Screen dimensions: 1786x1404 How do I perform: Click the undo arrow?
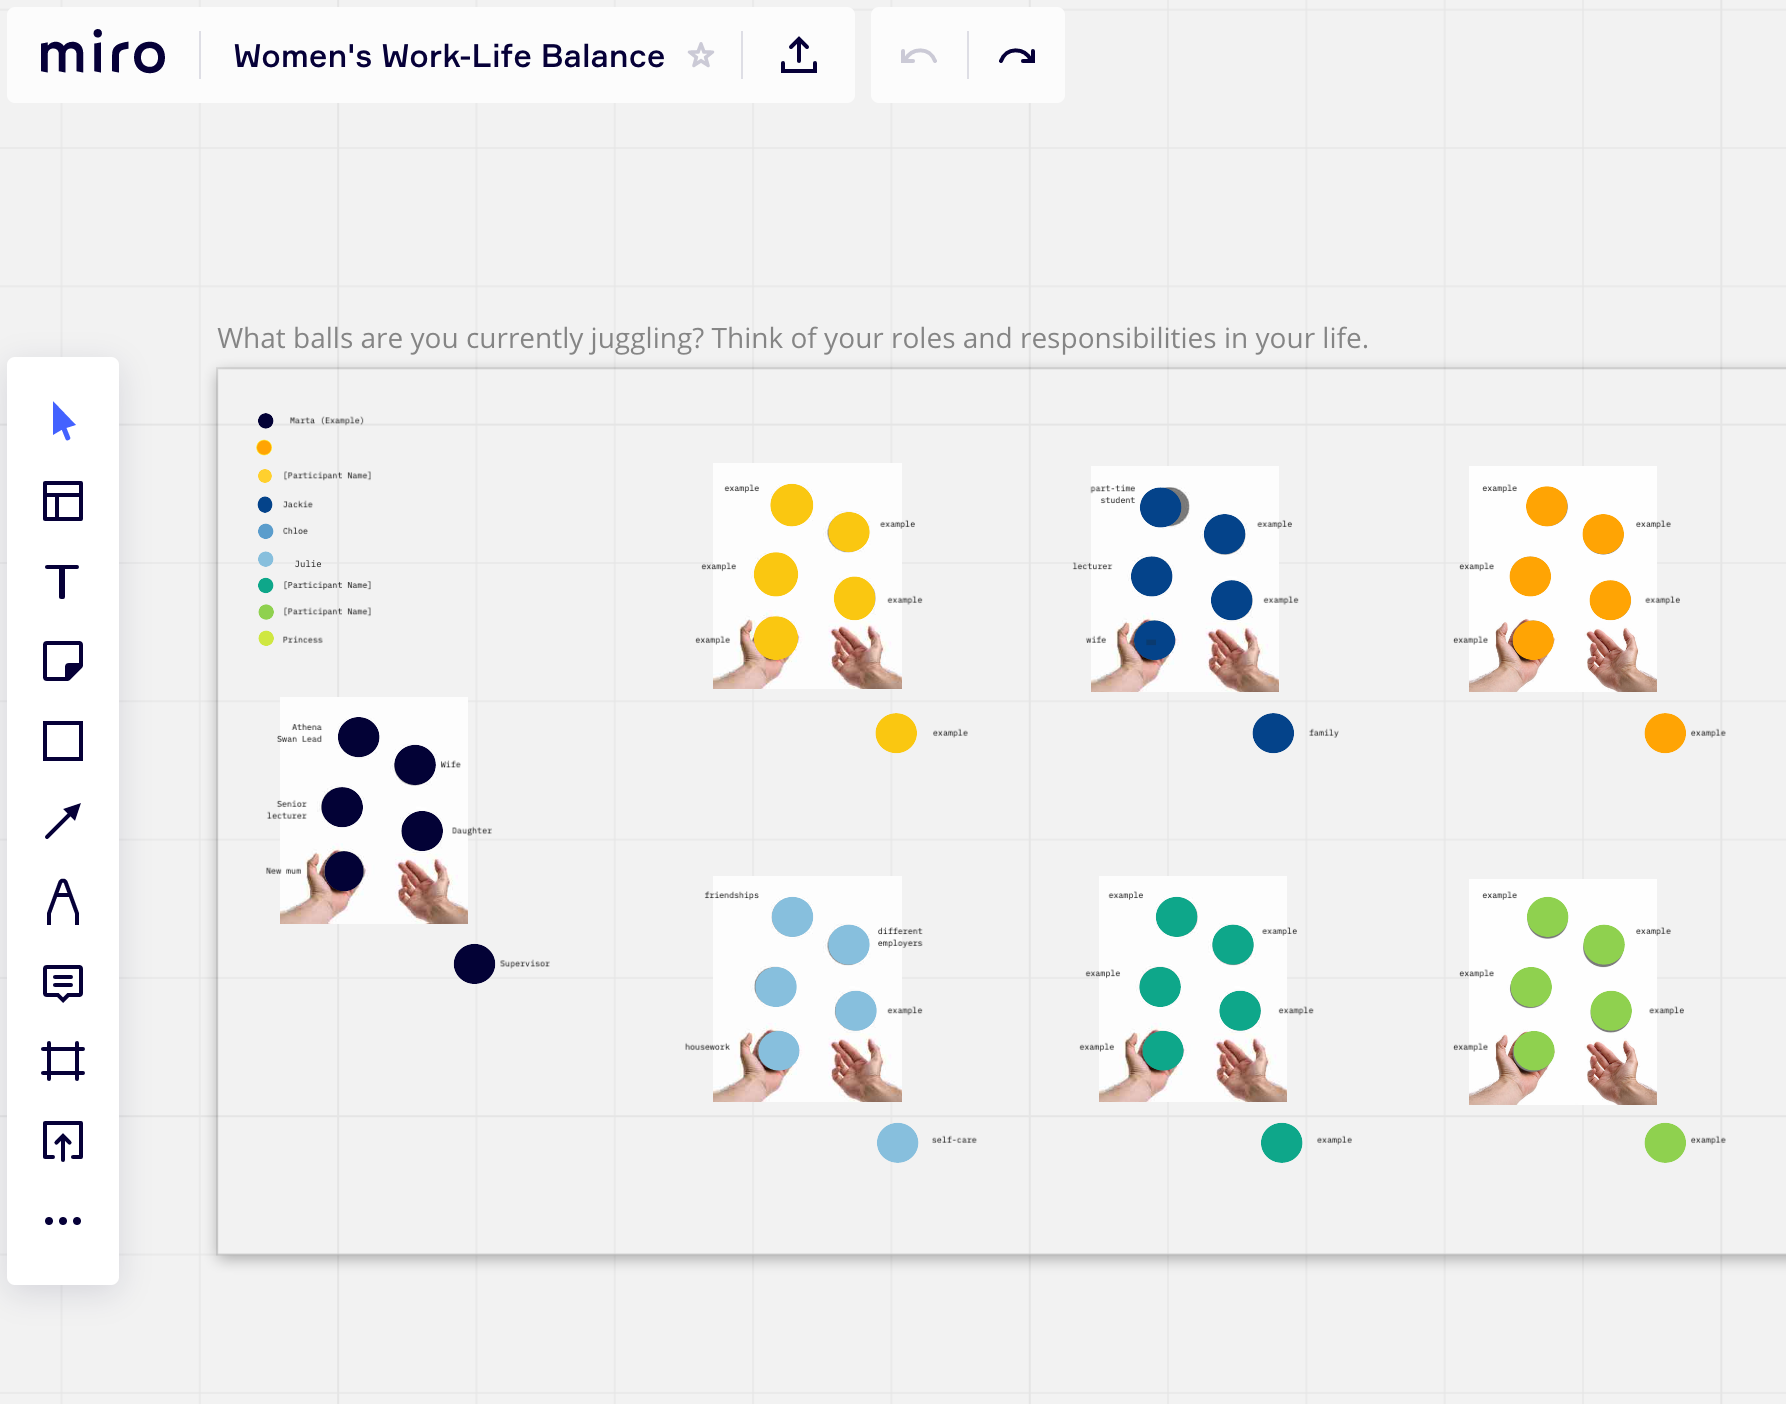(x=919, y=56)
